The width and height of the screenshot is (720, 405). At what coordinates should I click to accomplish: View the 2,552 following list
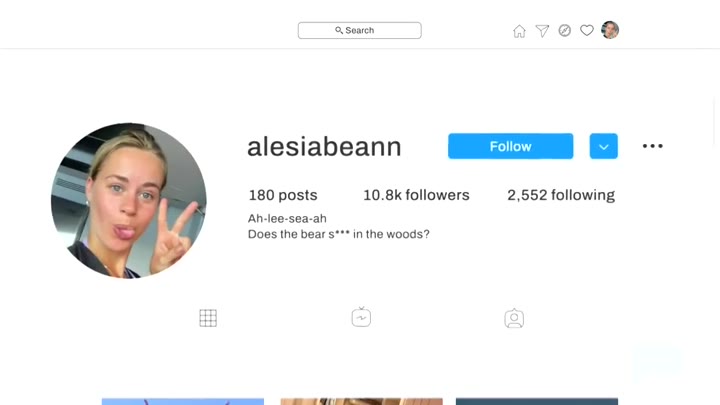point(561,195)
